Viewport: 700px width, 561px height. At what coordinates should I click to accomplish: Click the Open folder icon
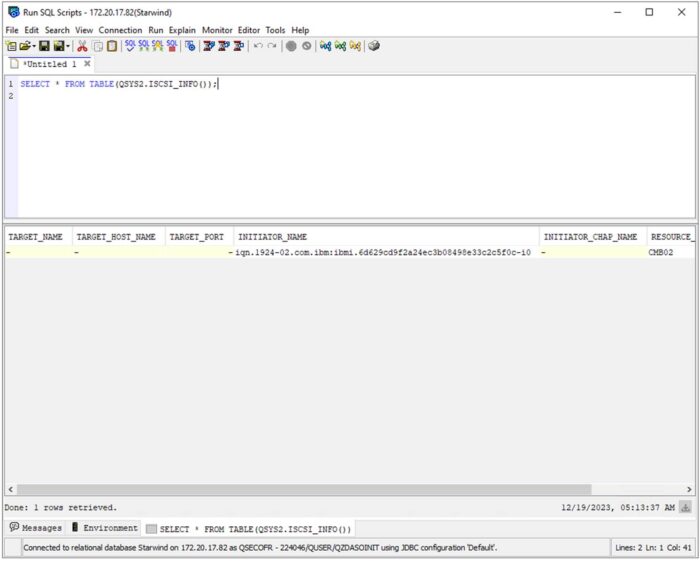pos(24,46)
